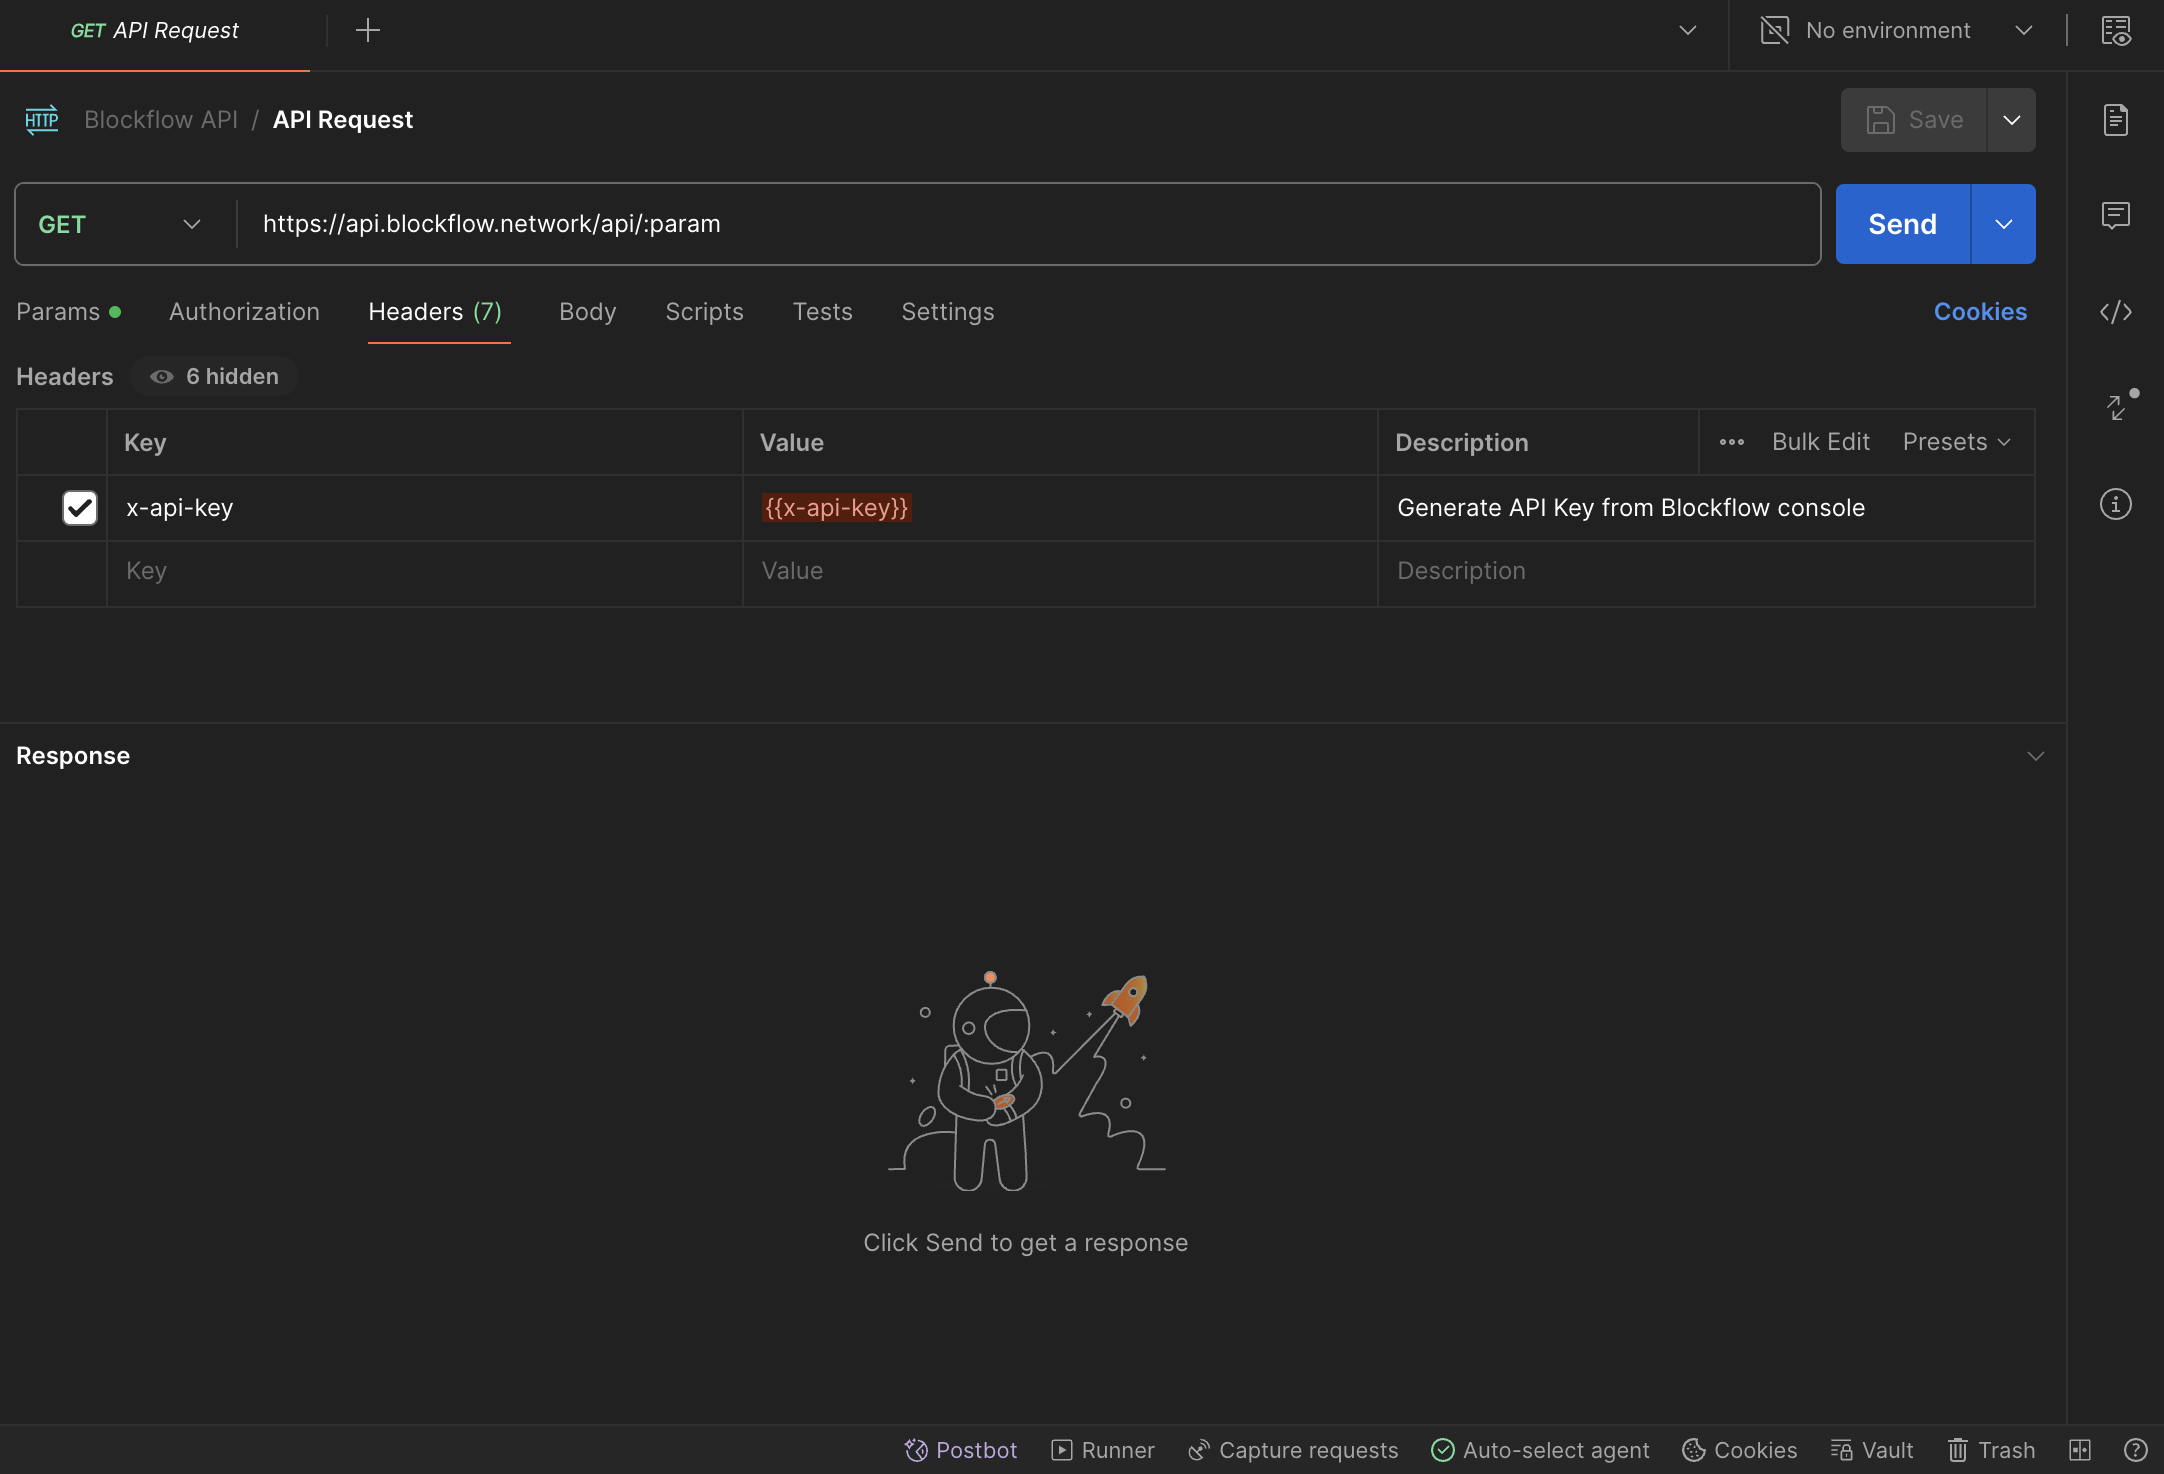2164x1474 pixels.
Task: Open the GET method dropdown
Action: 120,224
